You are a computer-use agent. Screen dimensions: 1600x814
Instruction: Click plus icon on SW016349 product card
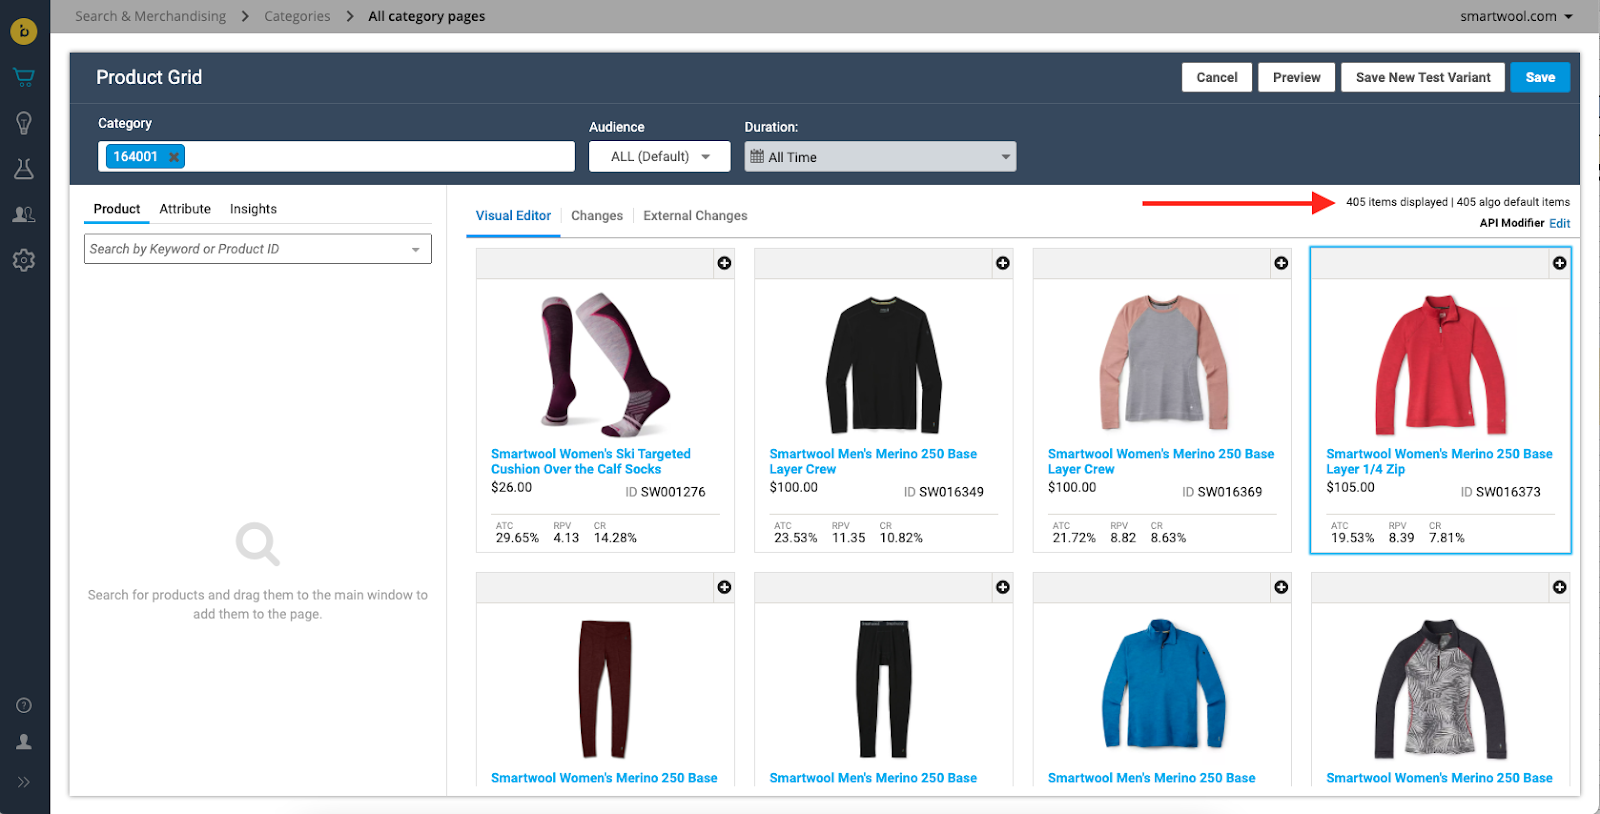[x=1002, y=263]
